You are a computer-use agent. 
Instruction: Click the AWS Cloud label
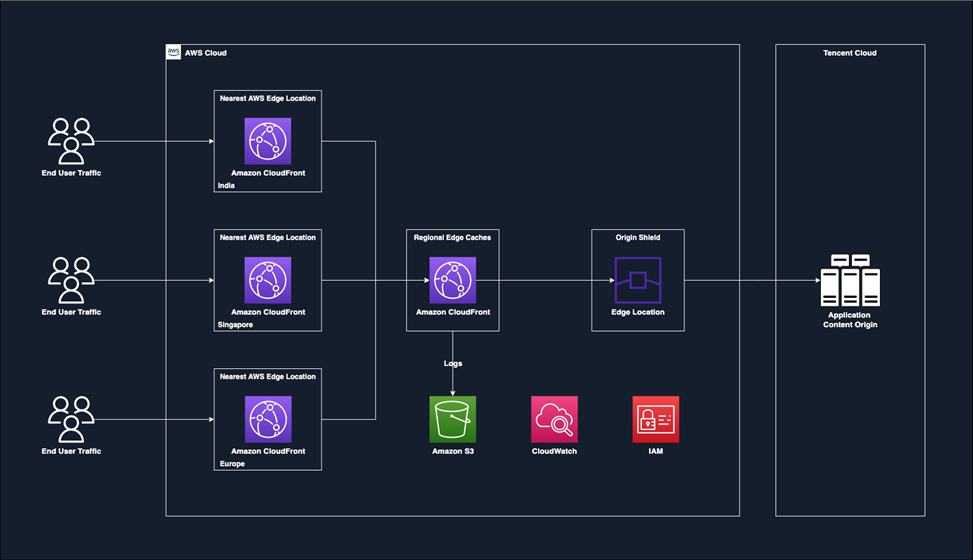click(x=205, y=52)
